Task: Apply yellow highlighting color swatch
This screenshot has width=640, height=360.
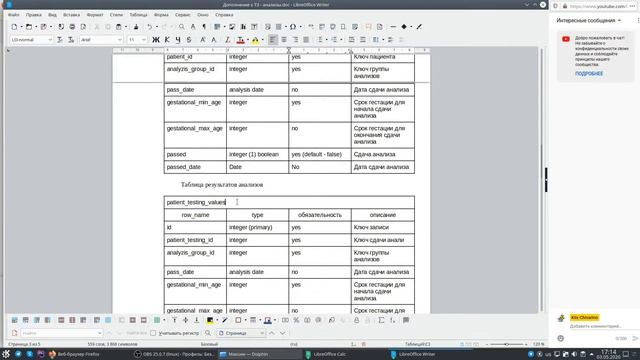Action: tap(255, 40)
